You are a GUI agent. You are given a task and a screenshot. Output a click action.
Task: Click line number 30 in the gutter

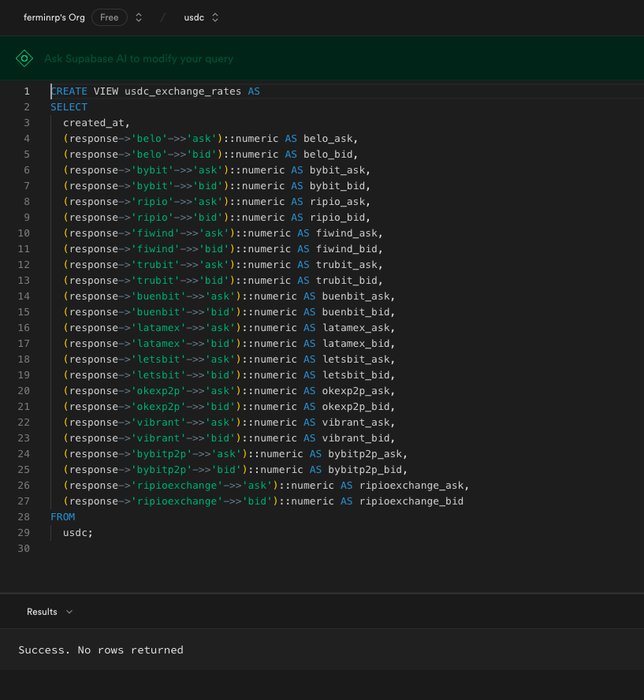click(24, 549)
